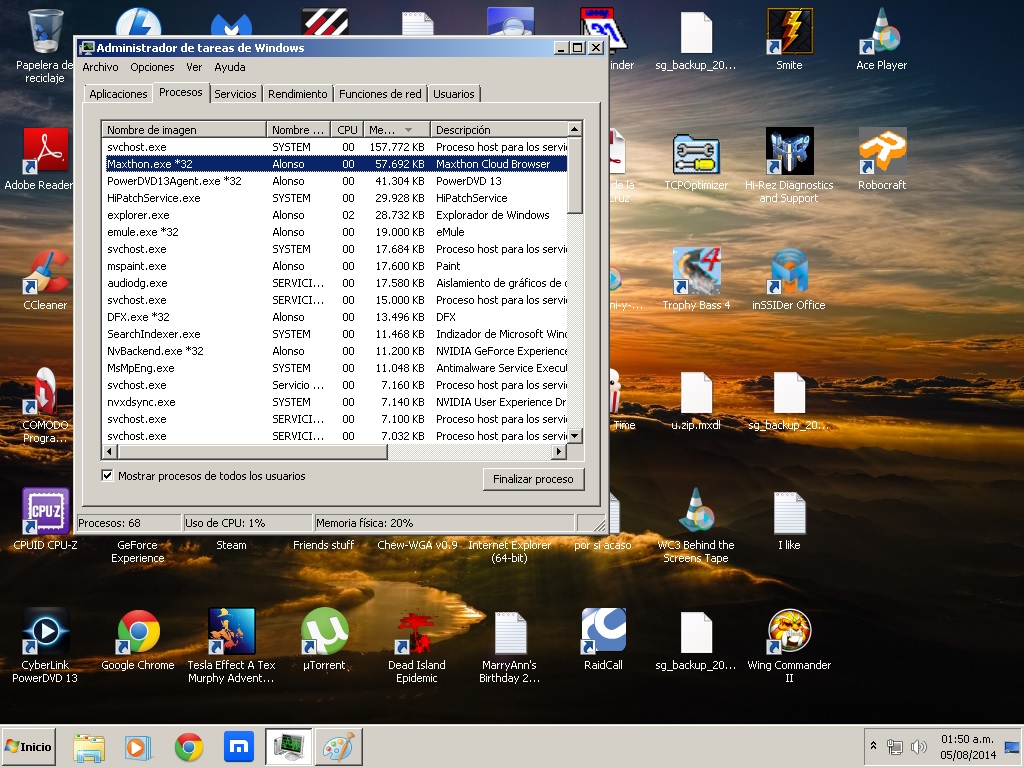The width and height of the screenshot is (1024, 768).
Task: Open Windows Explorer from taskbar
Action: point(89,747)
